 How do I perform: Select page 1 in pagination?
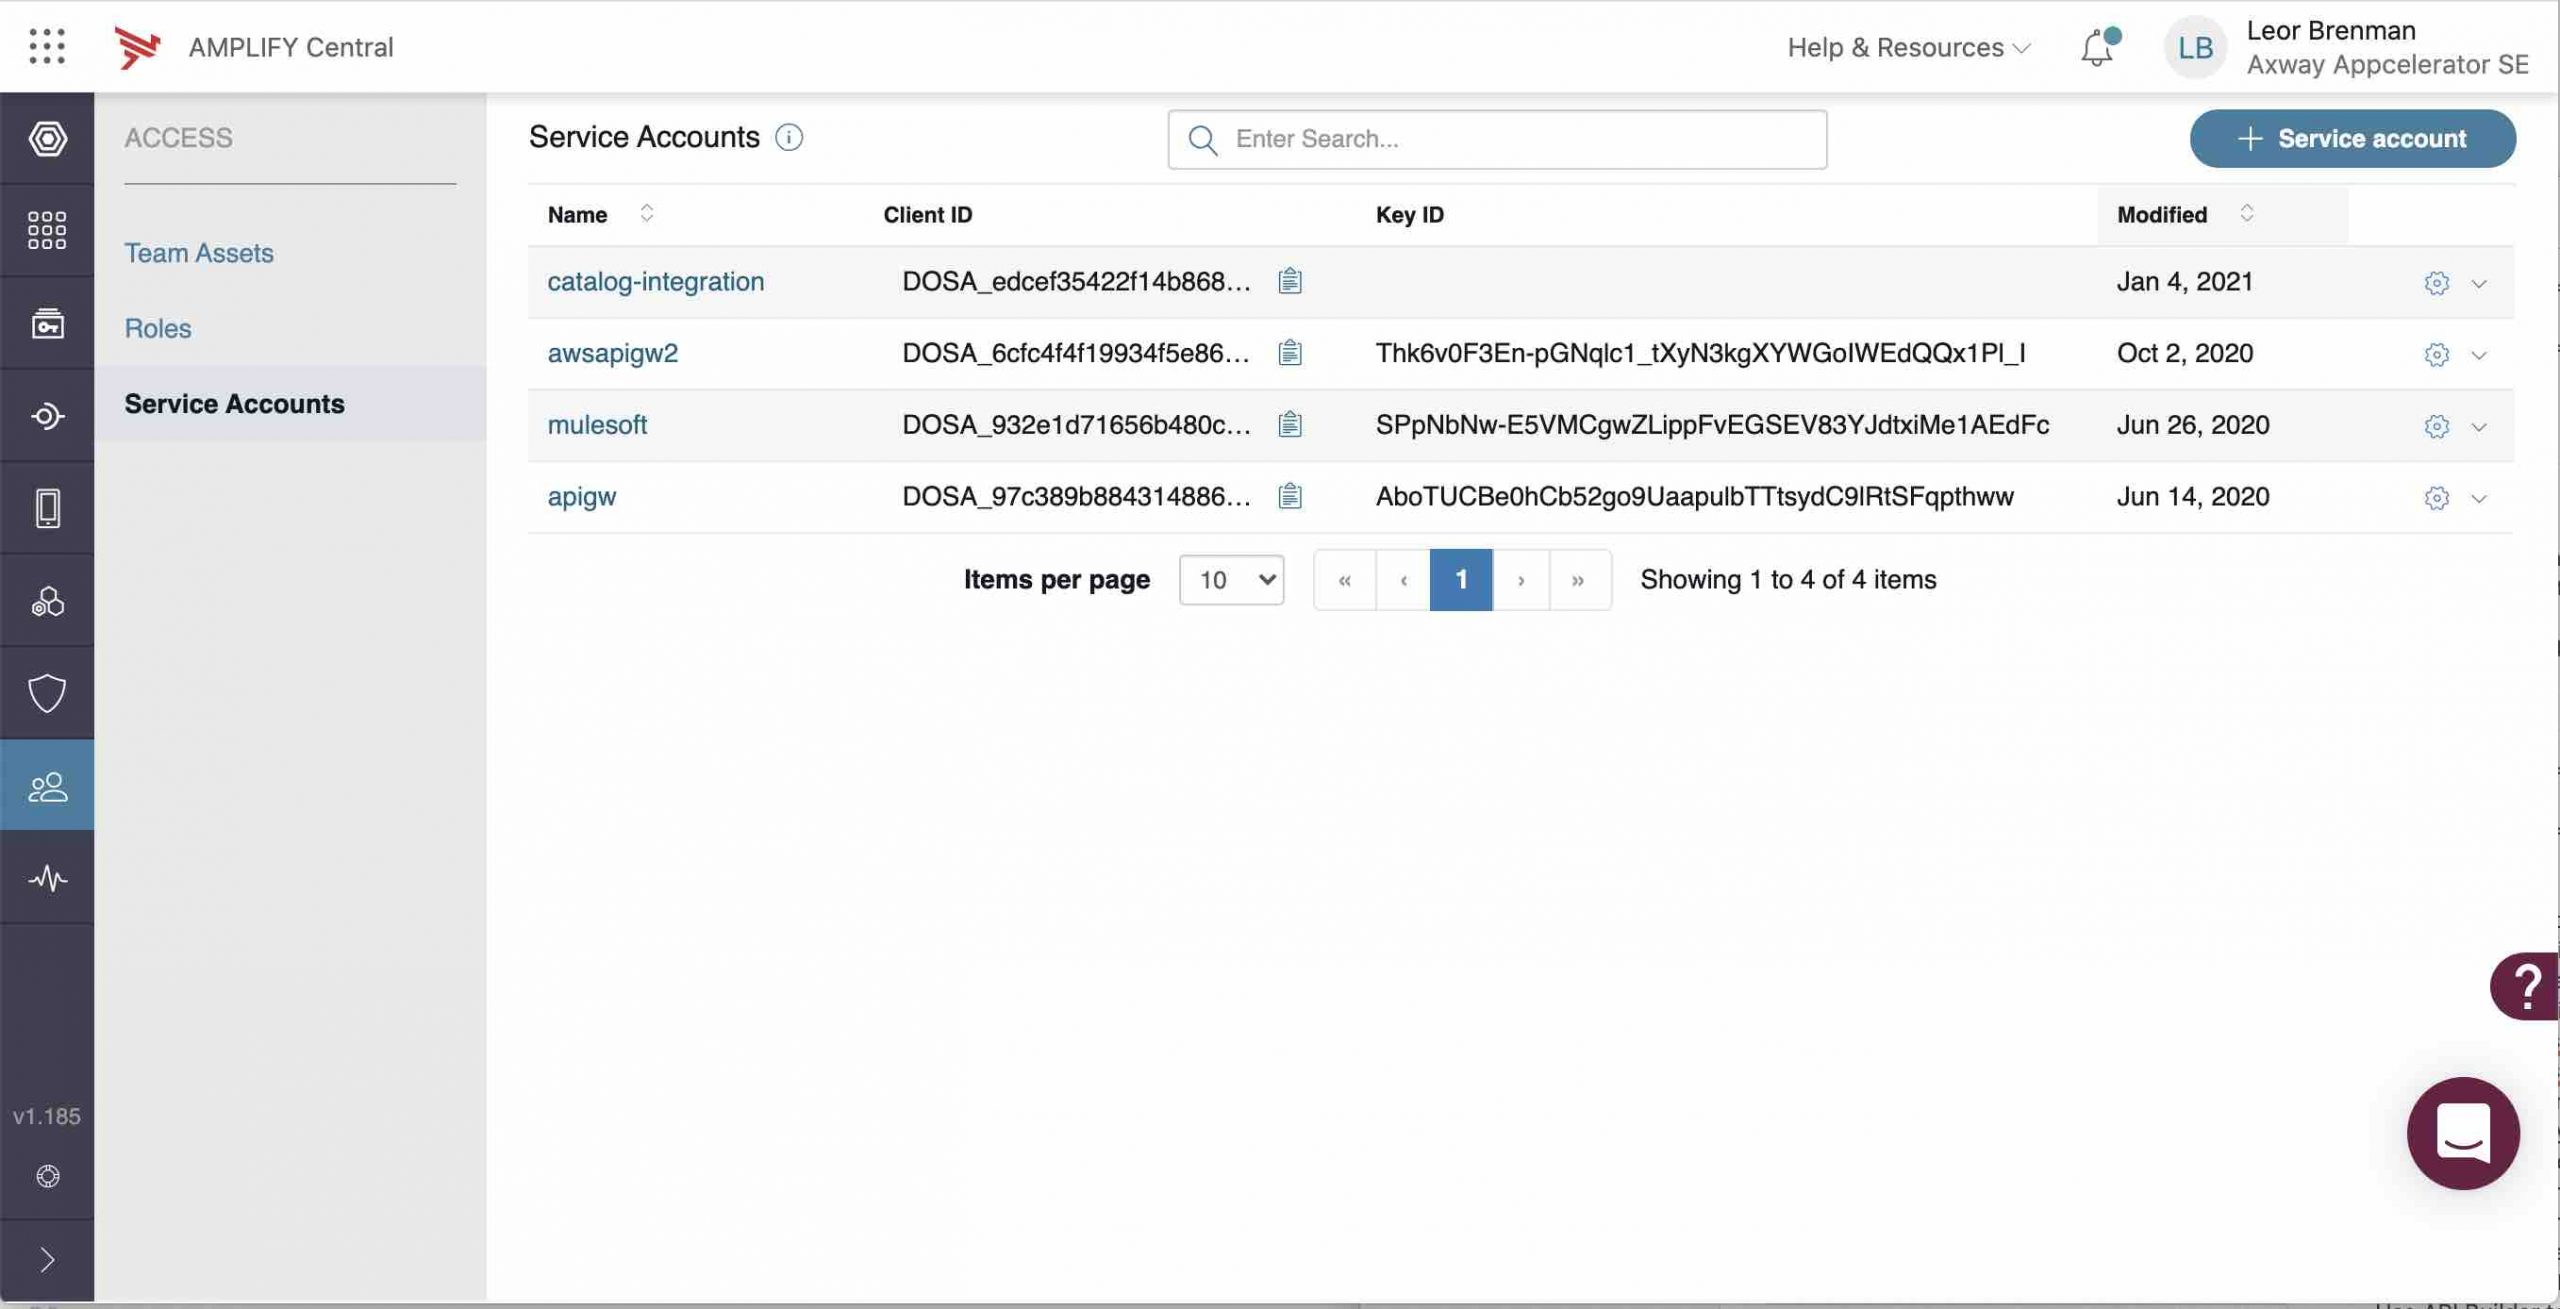click(x=1461, y=580)
